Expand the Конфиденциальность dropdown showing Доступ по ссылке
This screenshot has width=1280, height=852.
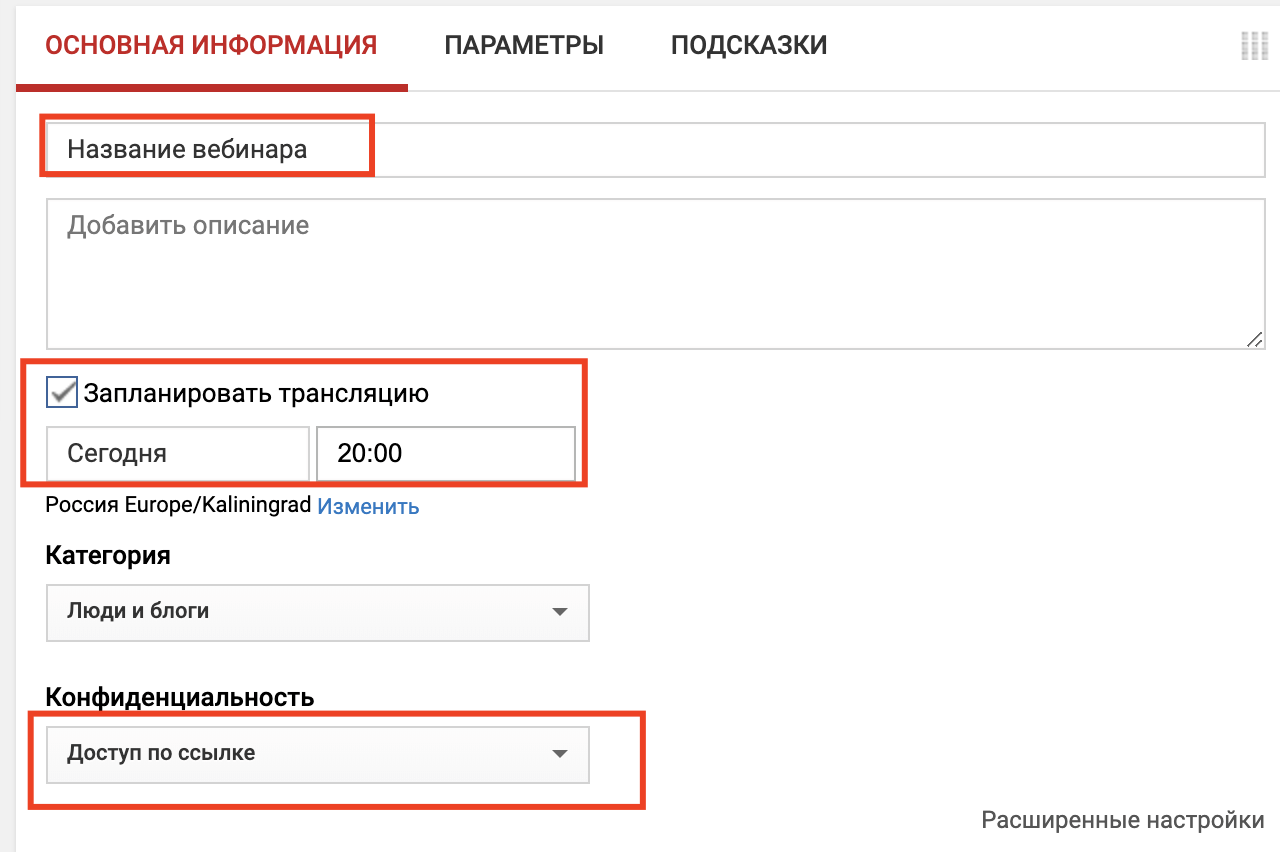[317, 754]
